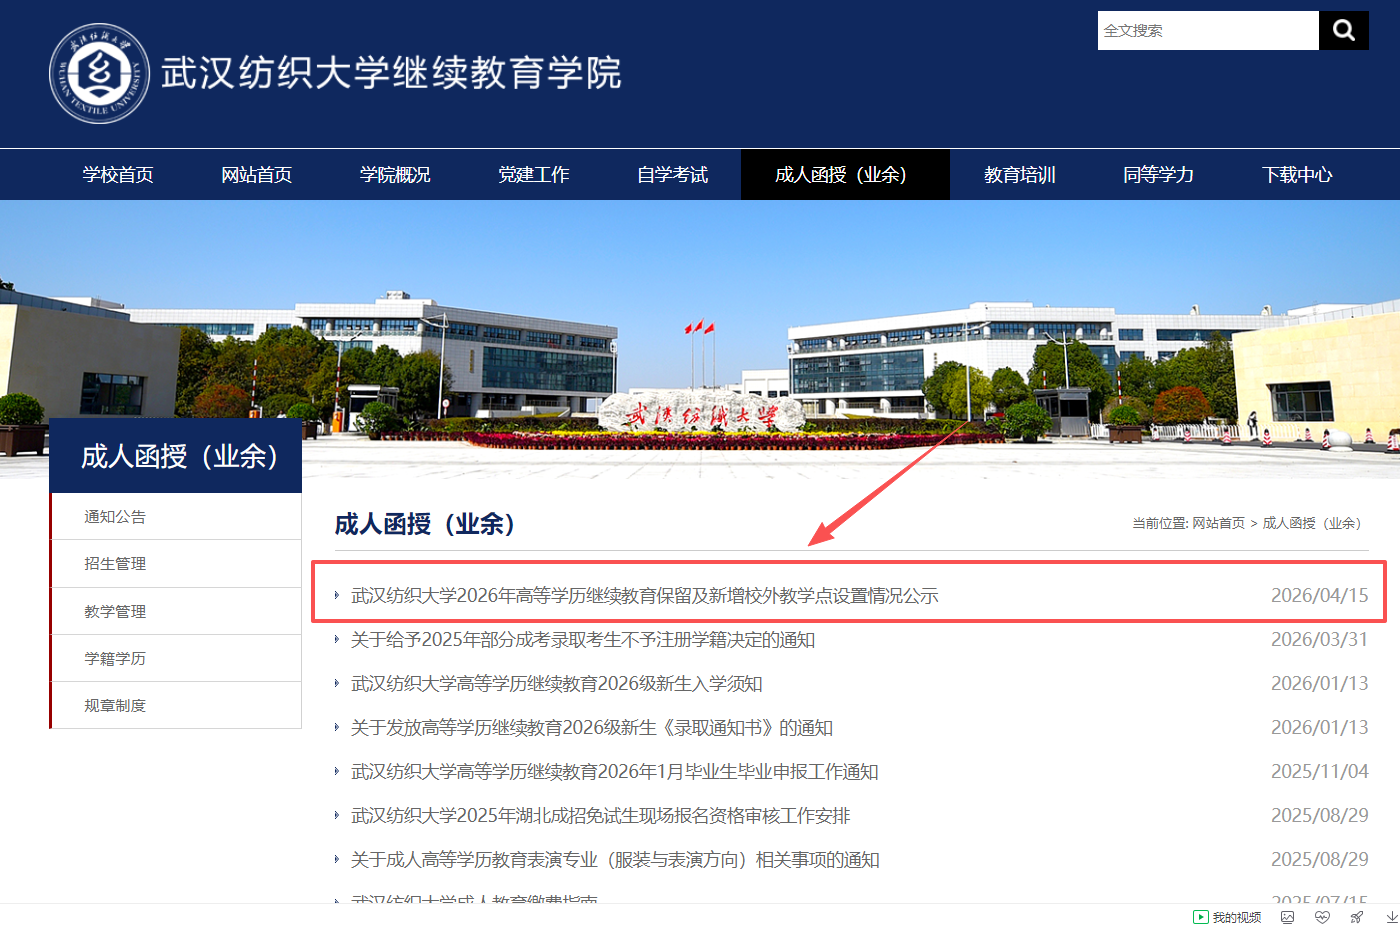Focus the 全文搜索 search field
The width and height of the screenshot is (1400, 929).
pos(1208,30)
